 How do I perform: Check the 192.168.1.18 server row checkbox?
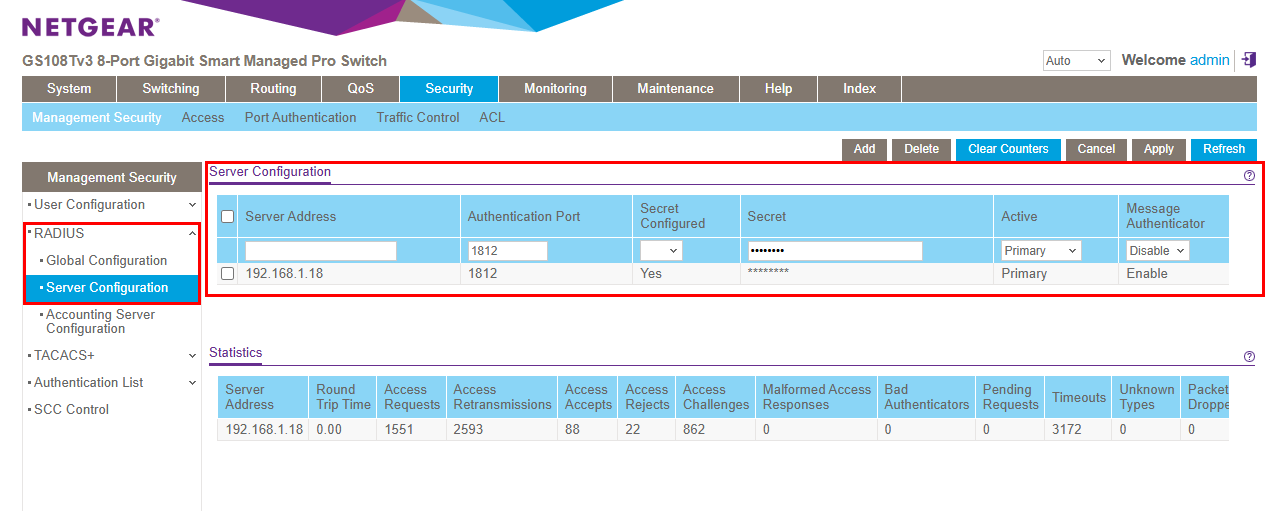[228, 274]
